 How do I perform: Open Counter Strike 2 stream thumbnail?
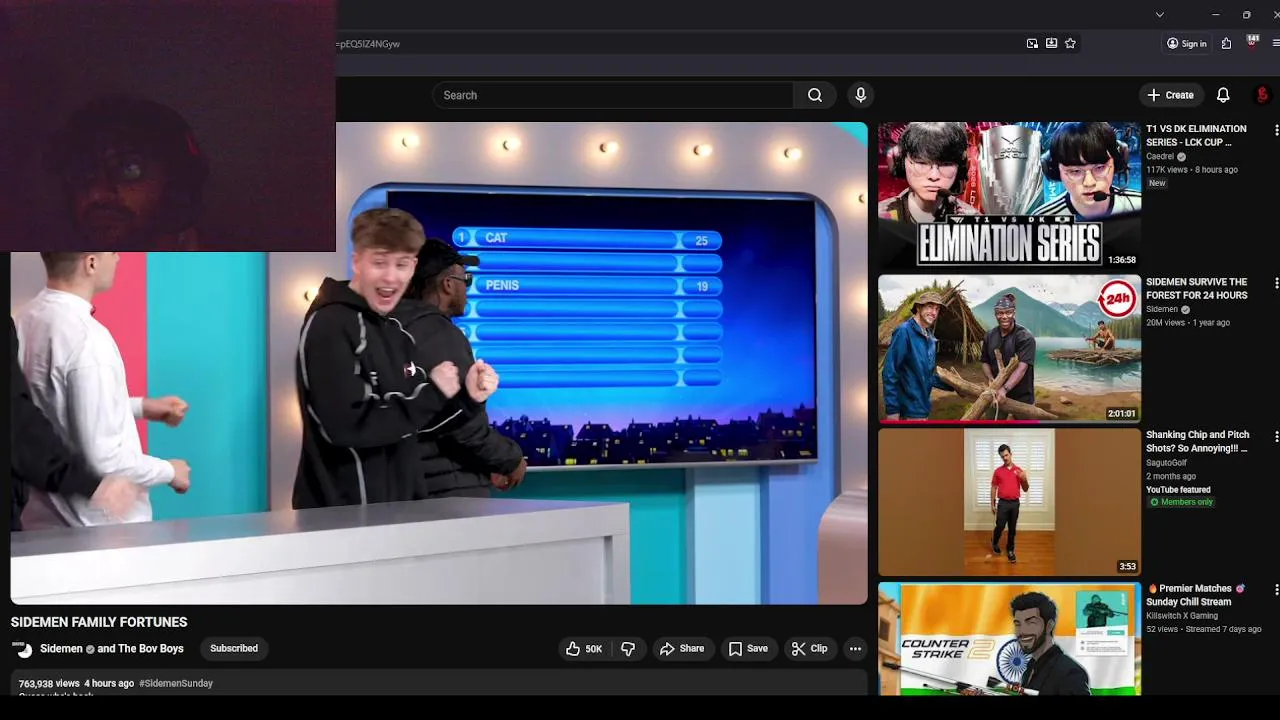1009,639
